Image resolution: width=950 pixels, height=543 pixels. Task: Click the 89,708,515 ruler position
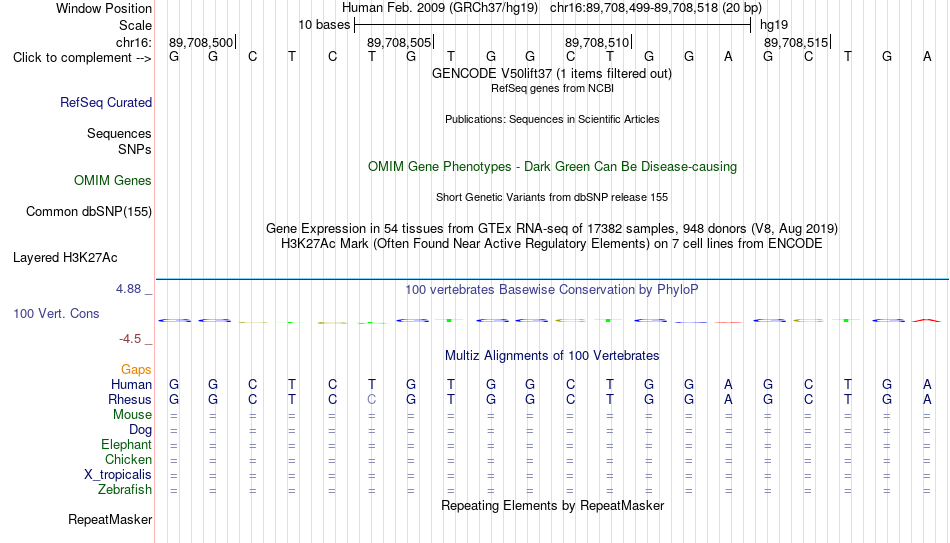click(796, 42)
